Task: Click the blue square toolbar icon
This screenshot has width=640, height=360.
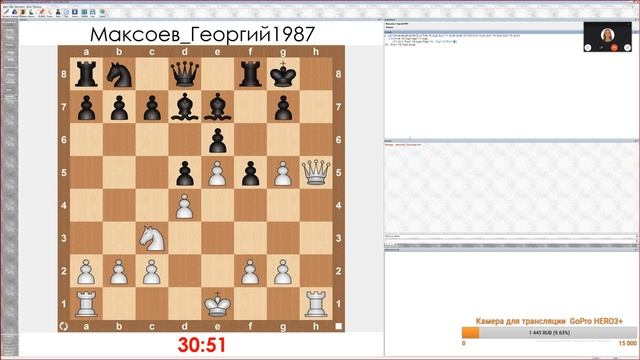Action: click(75, 12)
